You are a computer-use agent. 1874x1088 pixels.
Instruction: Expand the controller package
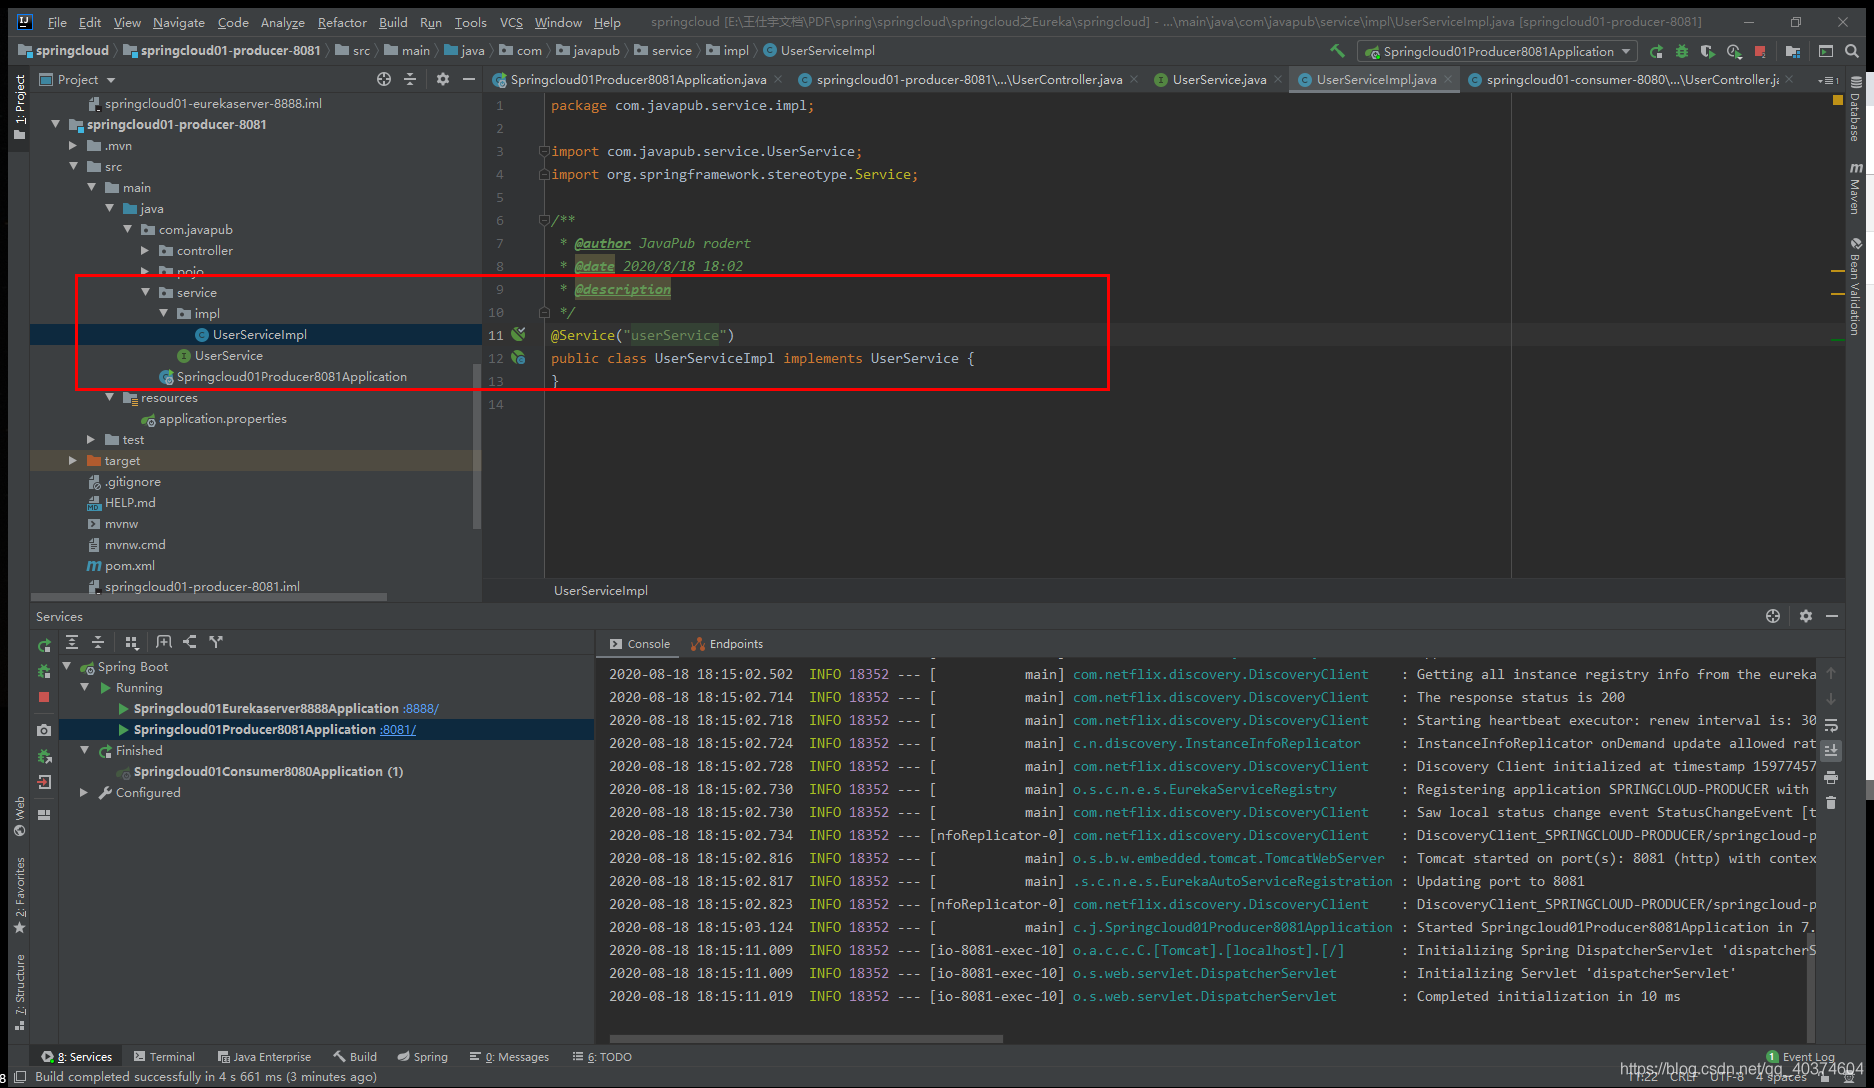tap(145, 250)
